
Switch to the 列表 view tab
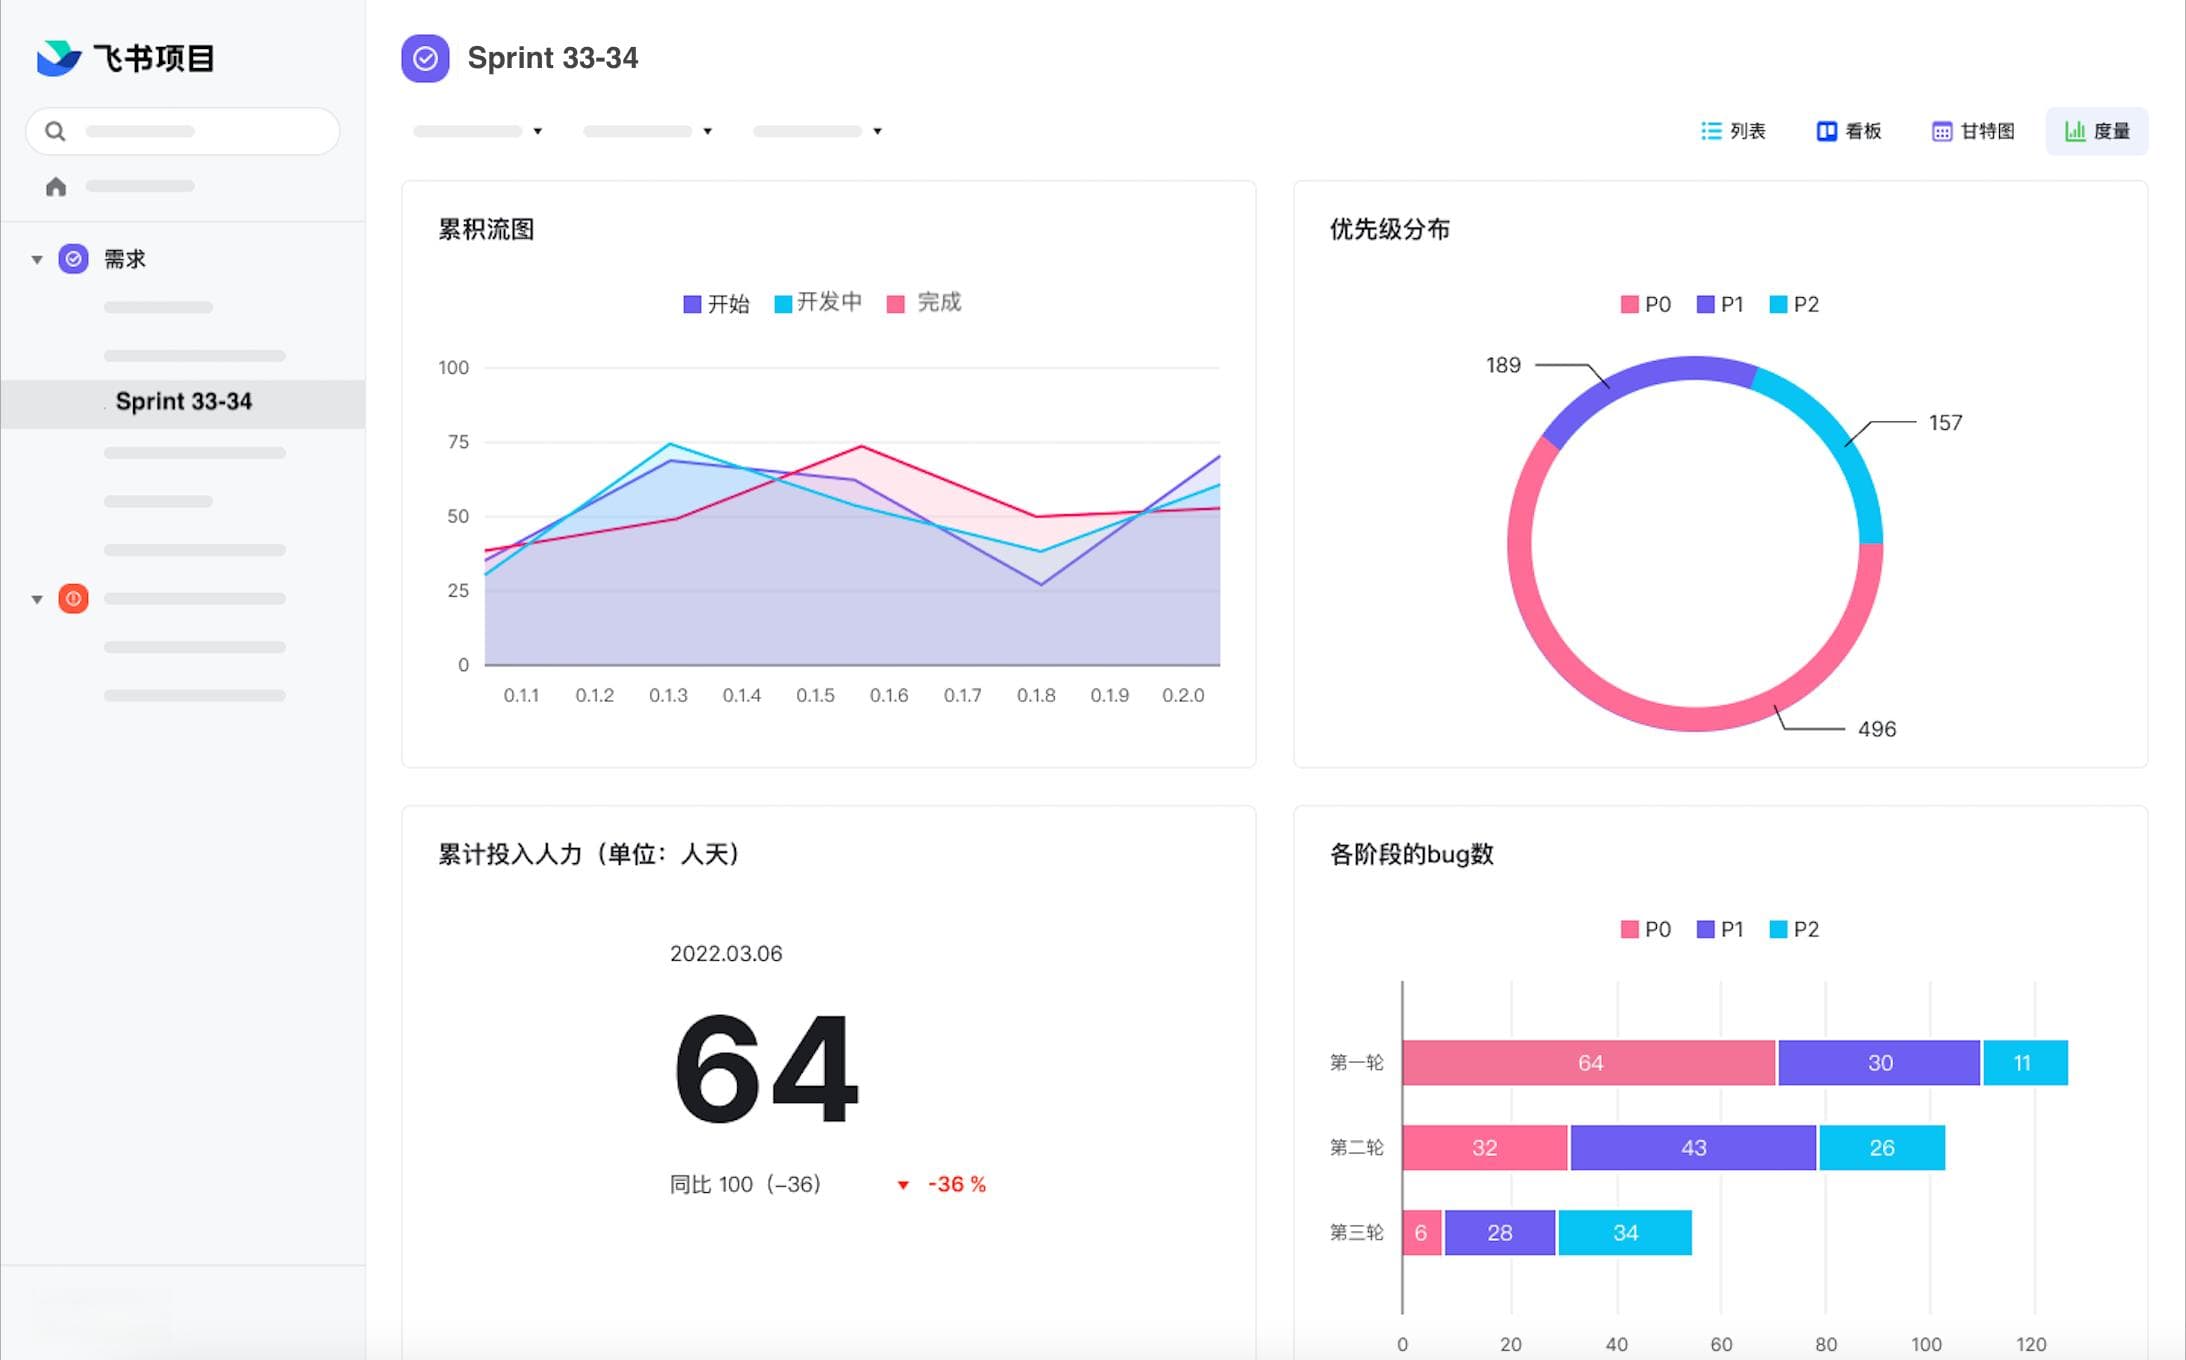click(x=1733, y=131)
